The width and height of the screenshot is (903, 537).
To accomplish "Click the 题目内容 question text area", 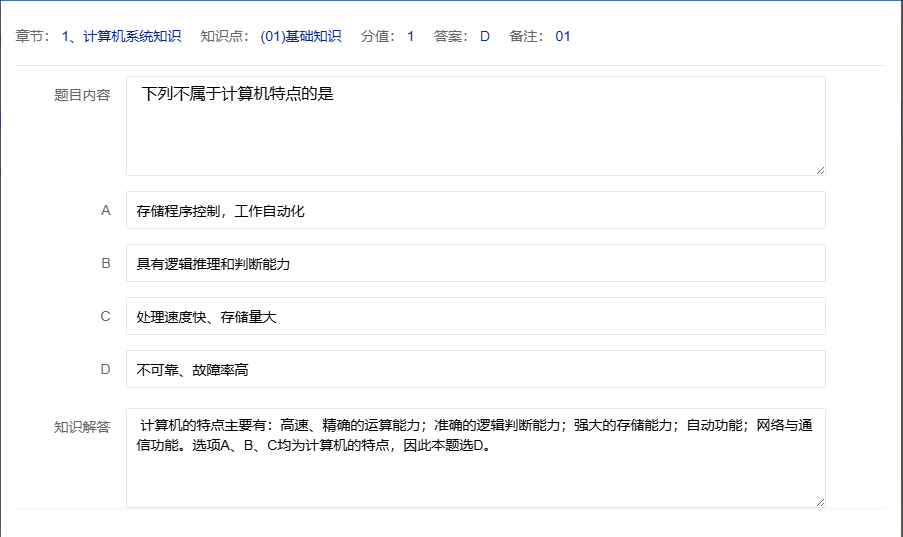I will click(x=475, y=126).
